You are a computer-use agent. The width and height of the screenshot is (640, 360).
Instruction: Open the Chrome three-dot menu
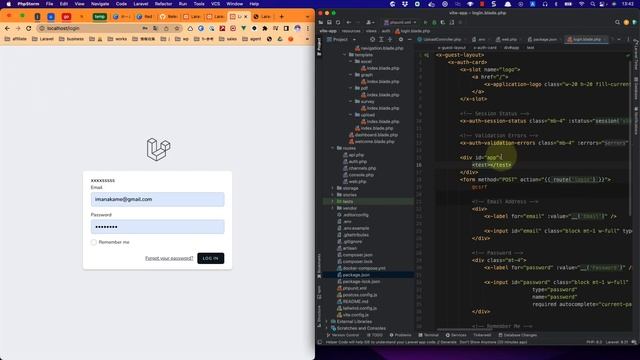click(308, 29)
